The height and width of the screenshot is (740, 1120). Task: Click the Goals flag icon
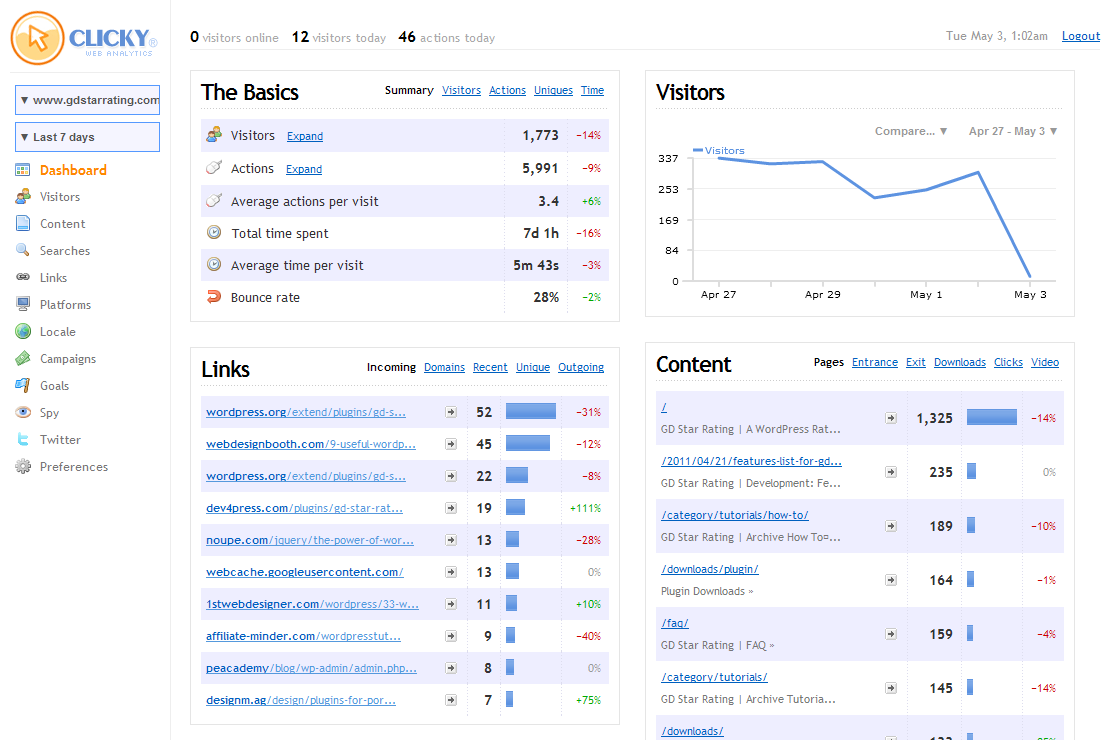[23, 386]
